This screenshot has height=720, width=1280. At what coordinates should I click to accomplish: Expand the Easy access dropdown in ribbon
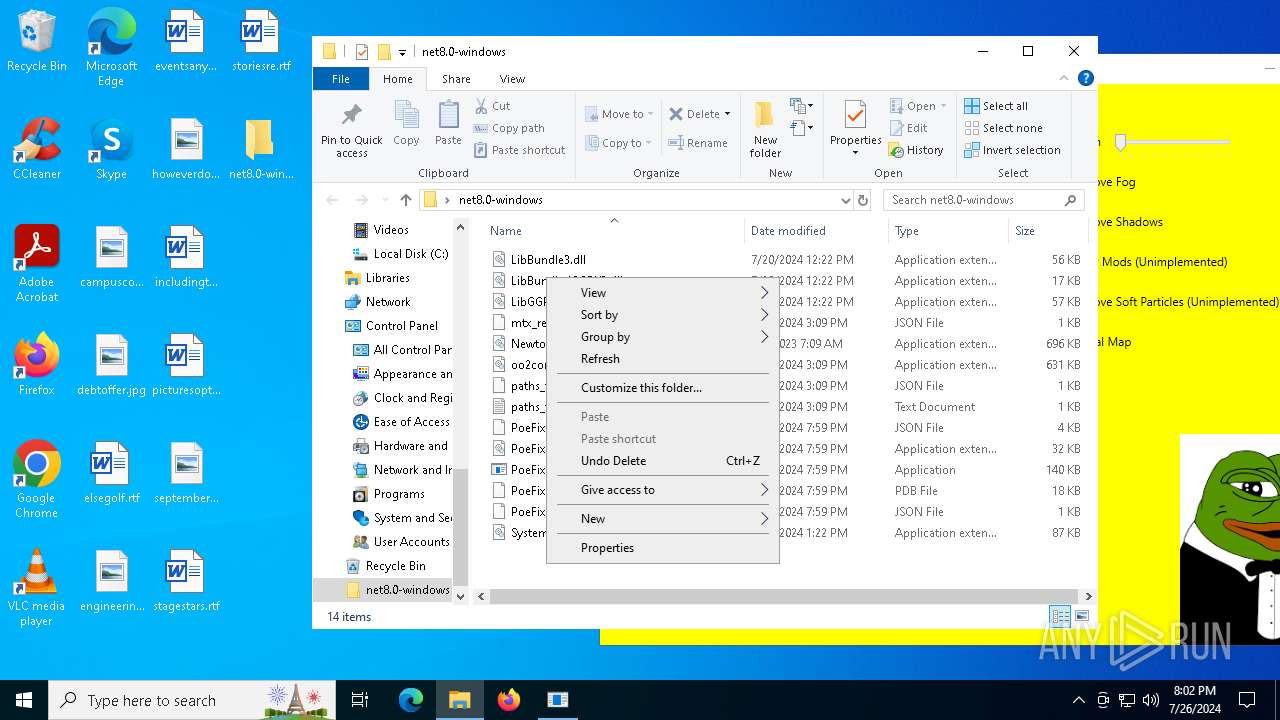coord(801,127)
